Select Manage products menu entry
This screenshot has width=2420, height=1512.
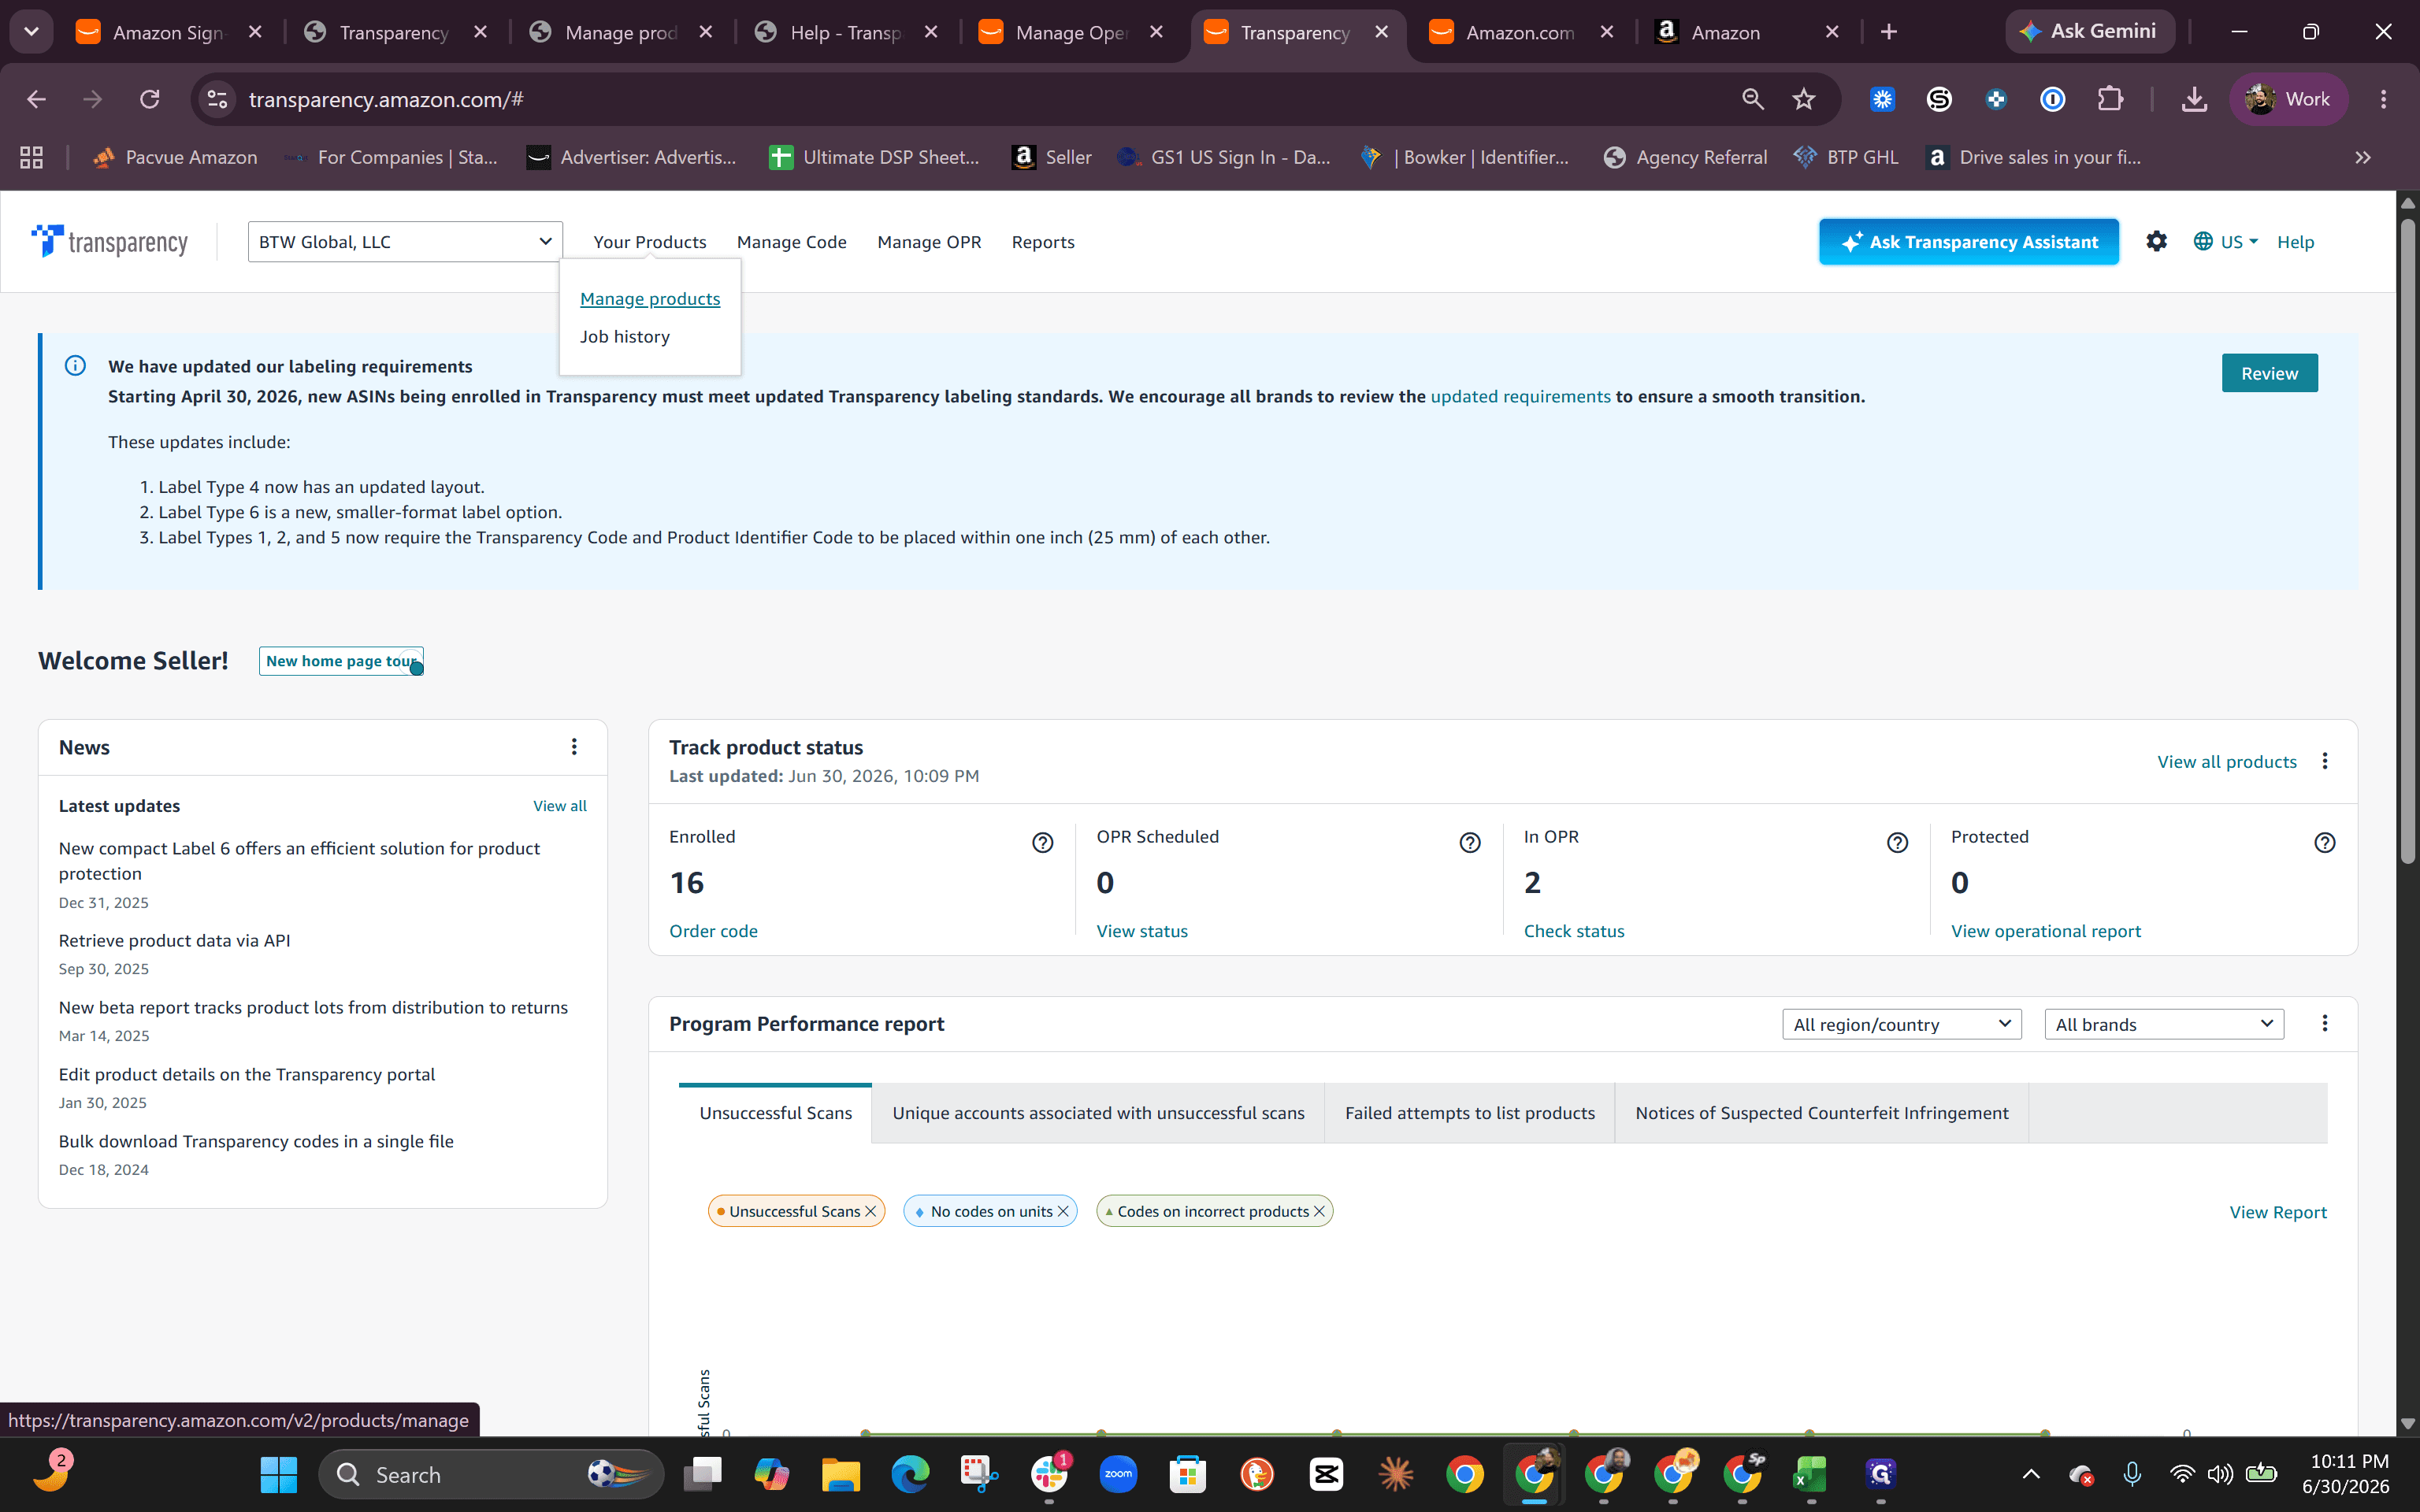[x=650, y=298]
